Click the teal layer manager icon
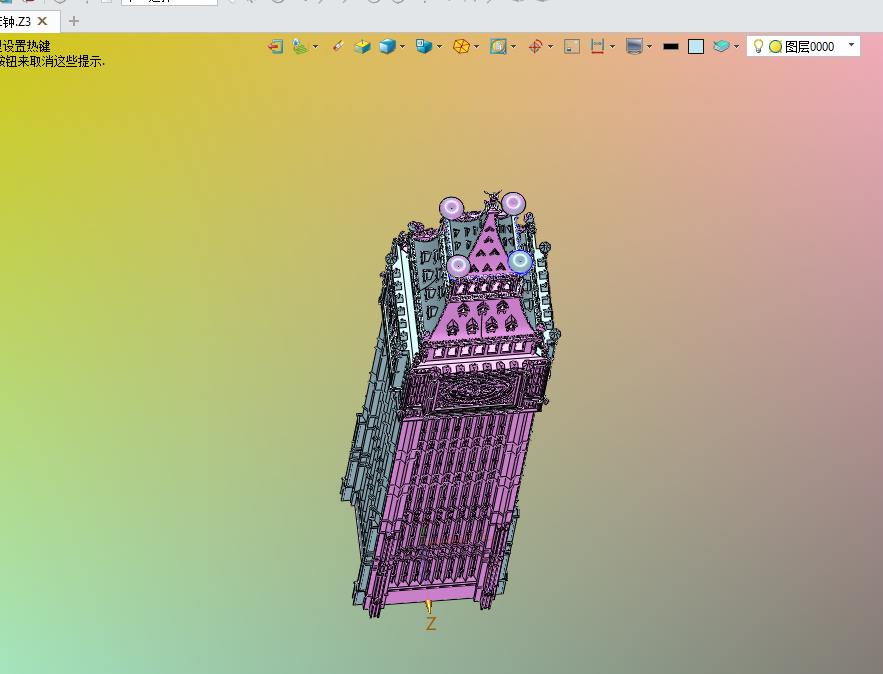 point(721,46)
